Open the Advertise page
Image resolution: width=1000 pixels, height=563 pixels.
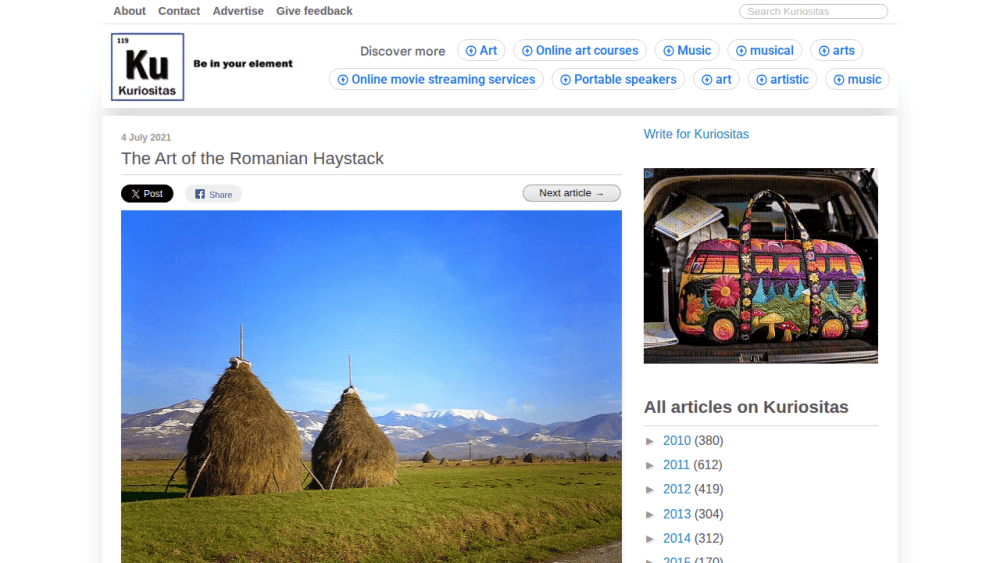(238, 11)
